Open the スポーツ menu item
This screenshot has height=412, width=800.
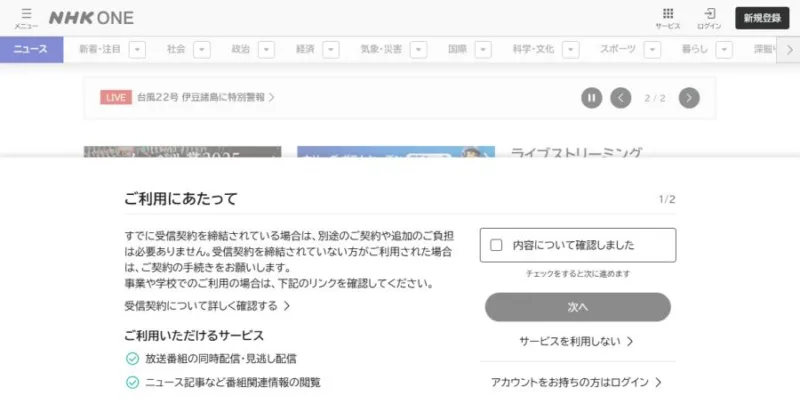tap(617, 49)
